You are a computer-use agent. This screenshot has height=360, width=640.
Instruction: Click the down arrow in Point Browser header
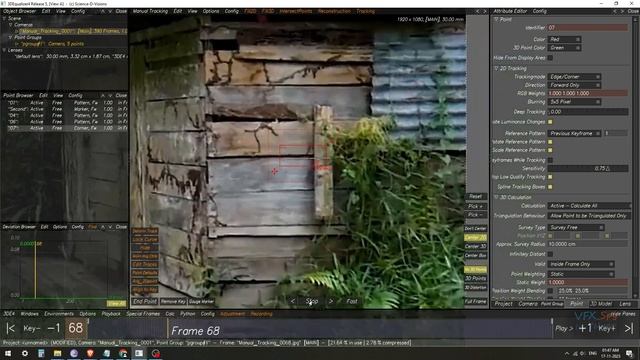pyautogui.click(x=110, y=96)
